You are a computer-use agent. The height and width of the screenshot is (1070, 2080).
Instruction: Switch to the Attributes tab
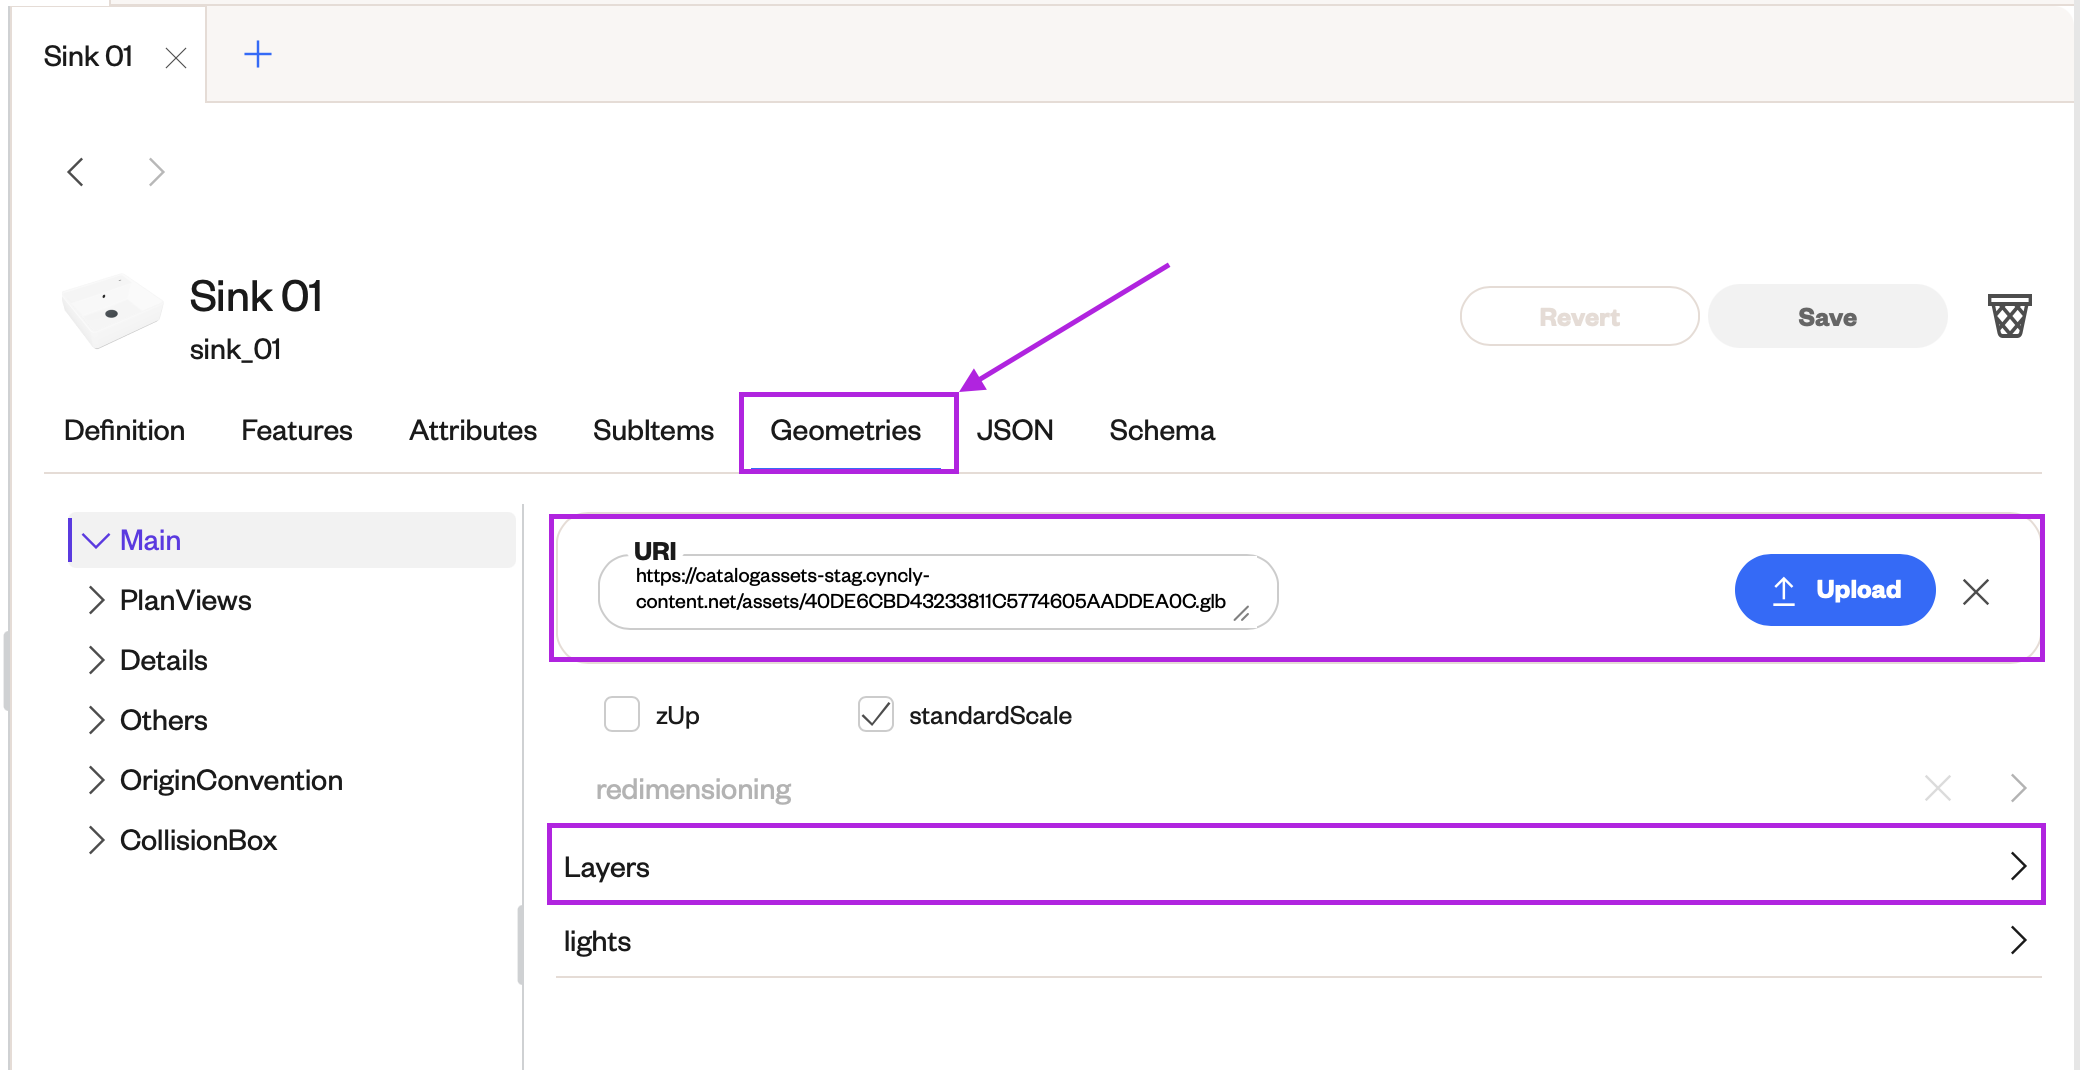pos(473,430)
